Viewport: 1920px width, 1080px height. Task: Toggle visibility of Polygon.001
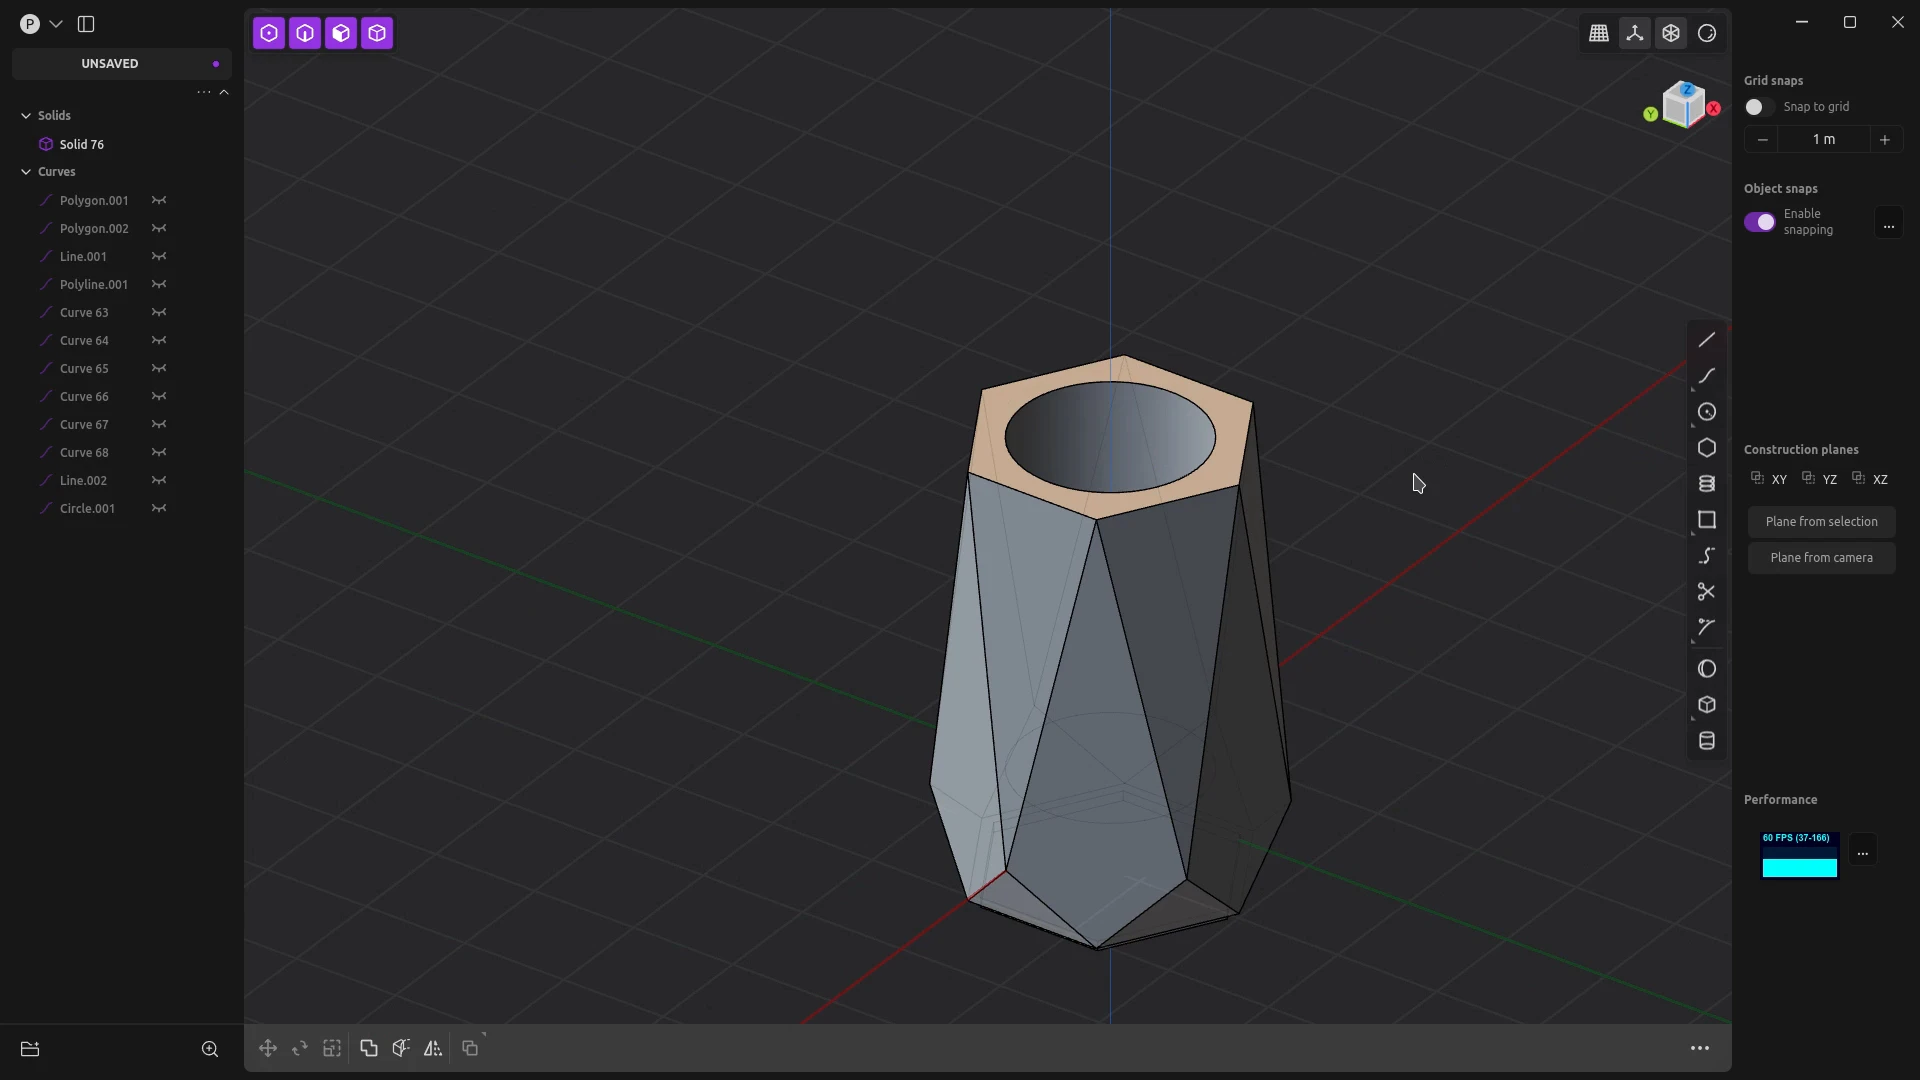[159, 200]
